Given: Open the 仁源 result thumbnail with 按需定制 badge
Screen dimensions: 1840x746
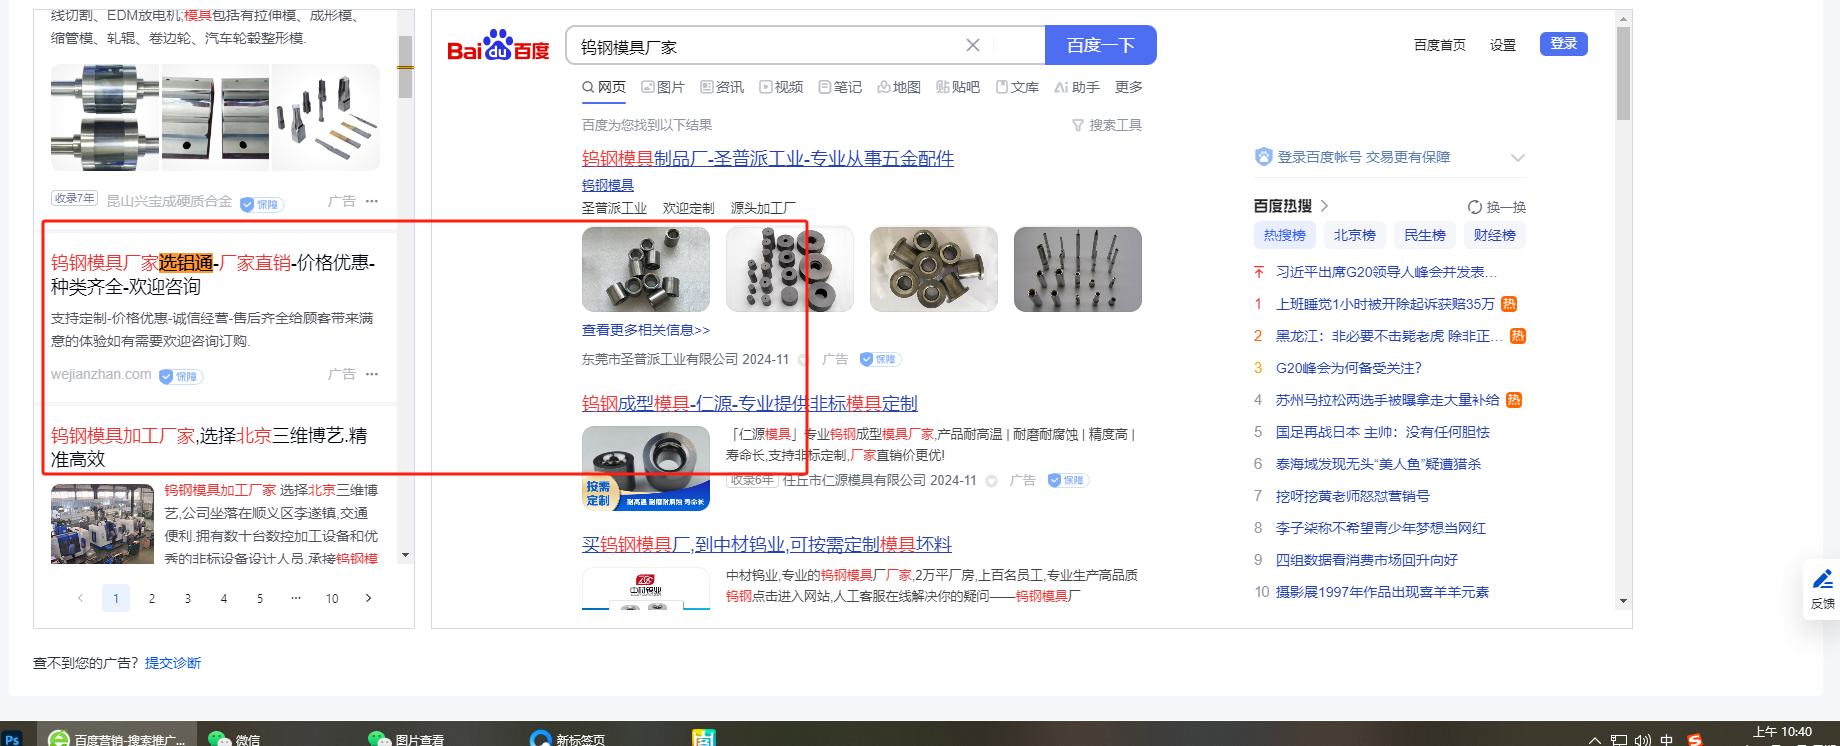Looking at the screenshot, I should tap(646, 468).
